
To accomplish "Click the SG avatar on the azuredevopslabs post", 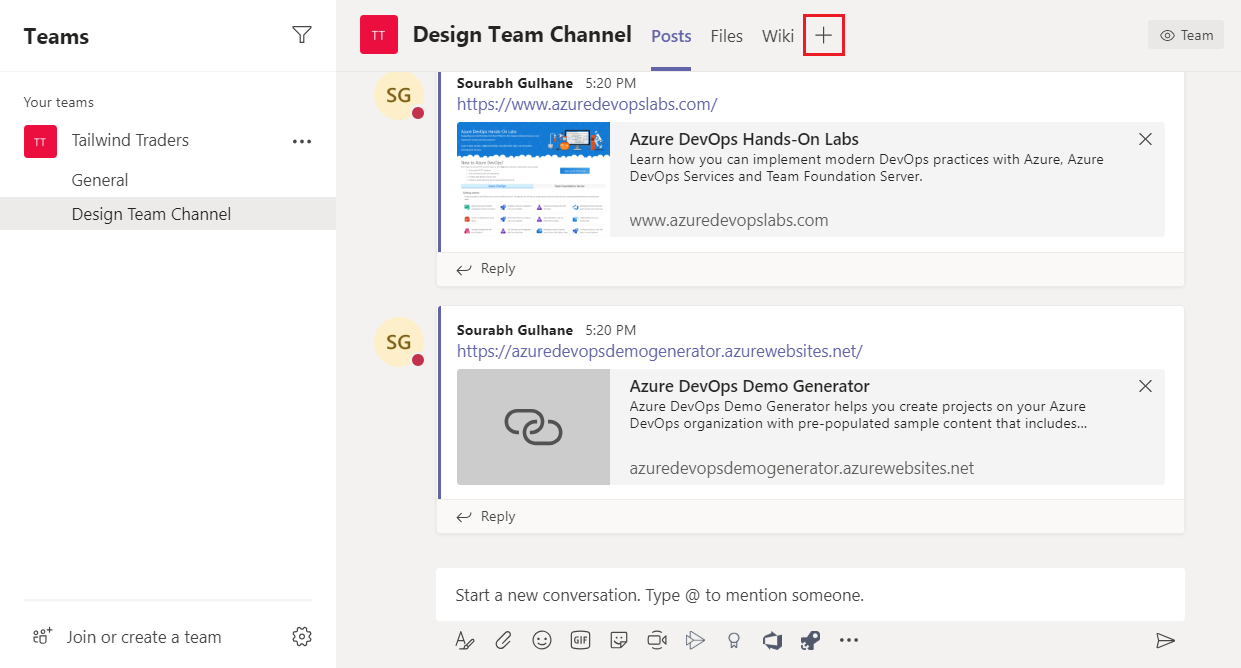I will [398, 95].
